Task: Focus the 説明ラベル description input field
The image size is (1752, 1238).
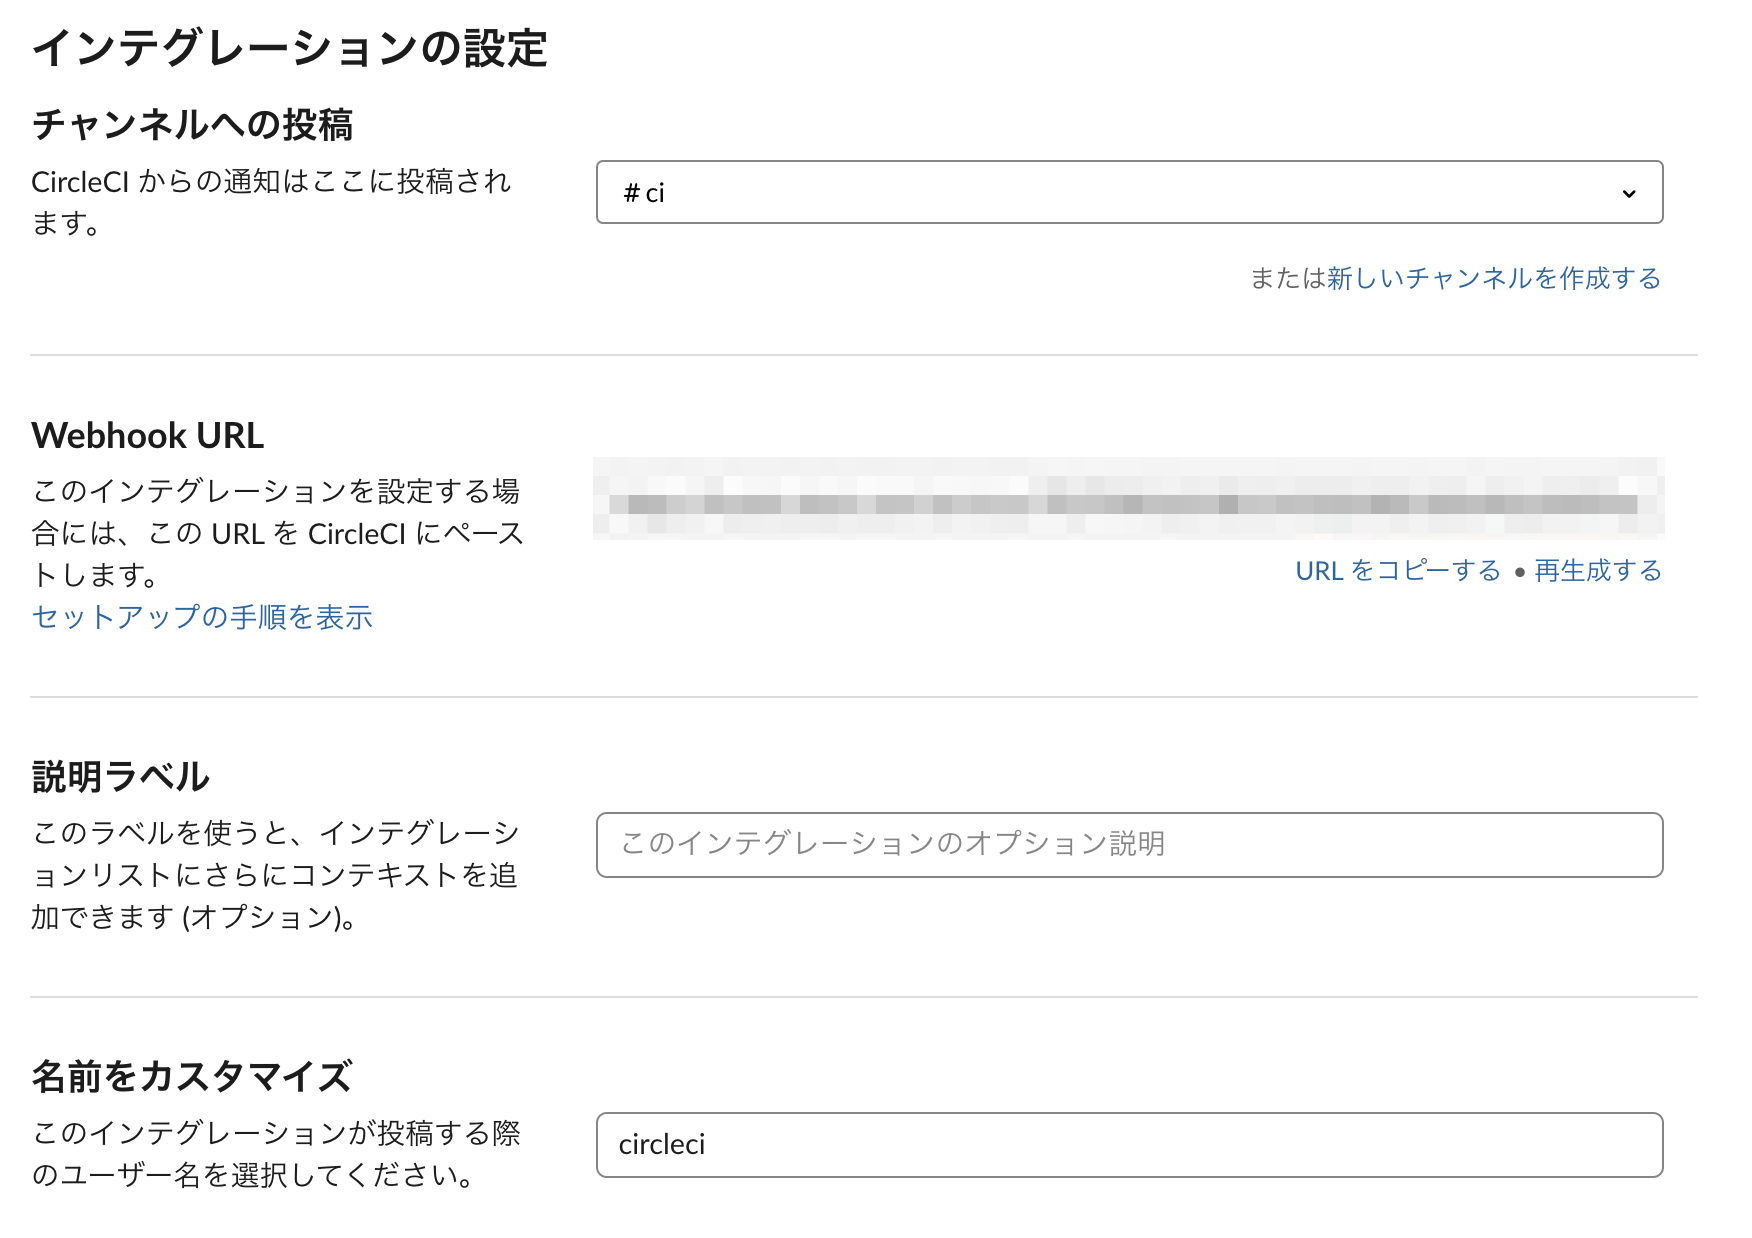Action: (x=1128, y=845)
